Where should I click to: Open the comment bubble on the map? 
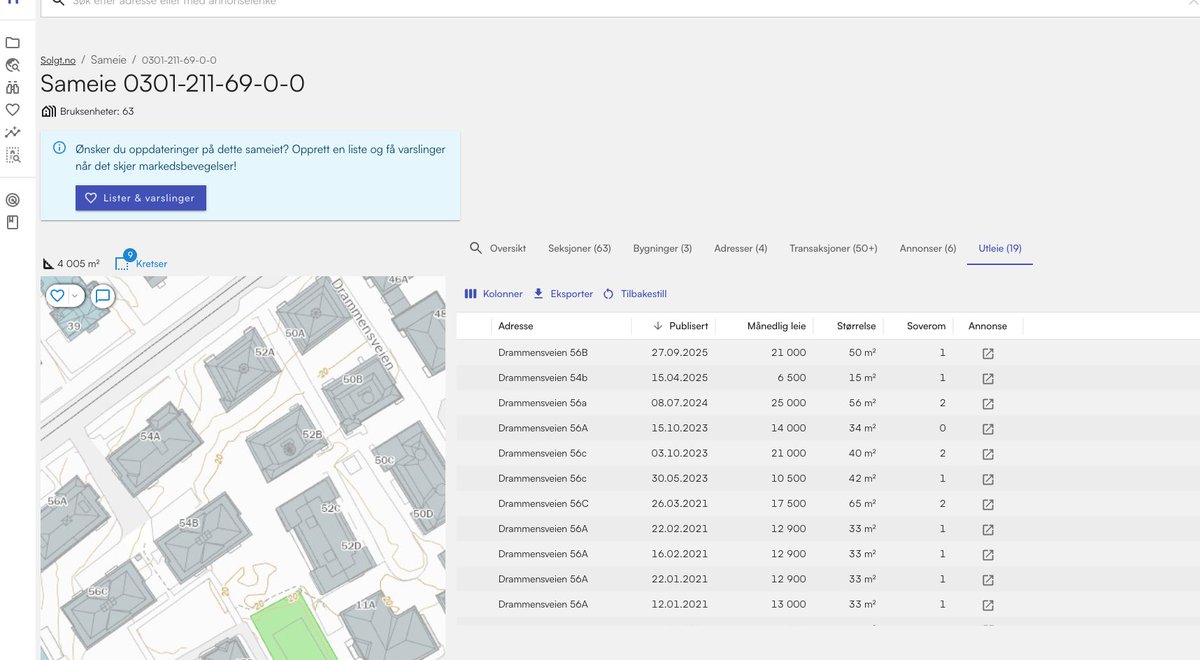pyautogui.click(x=102, y=296)
